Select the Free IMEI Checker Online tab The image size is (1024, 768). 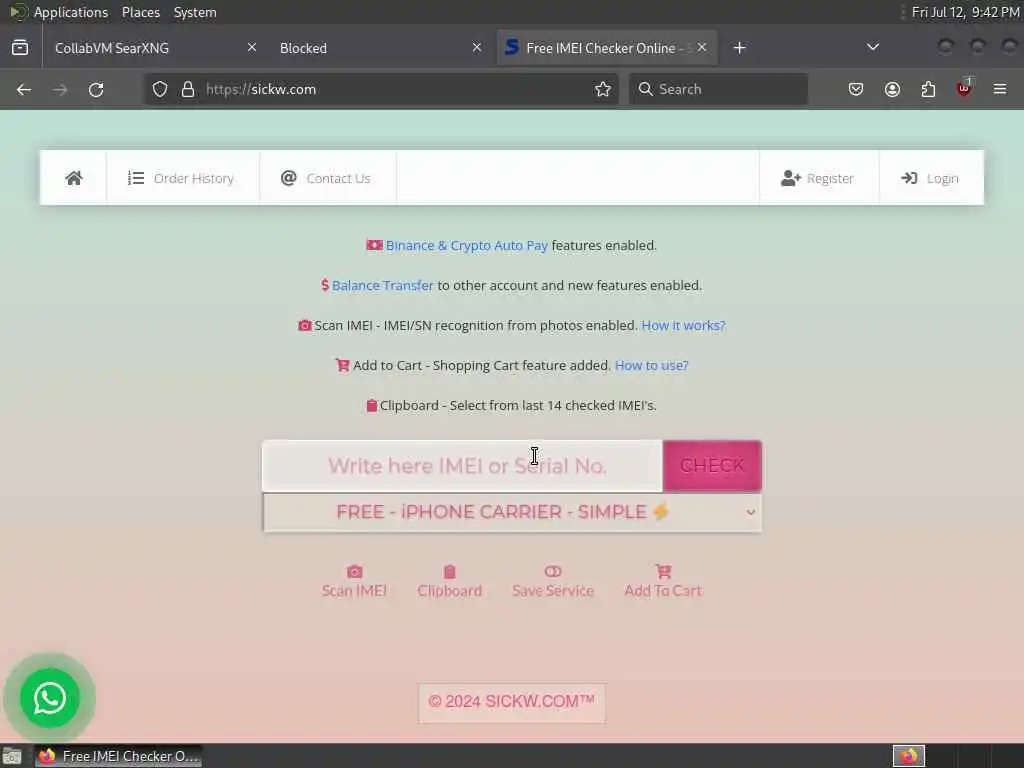click(607, 48)
